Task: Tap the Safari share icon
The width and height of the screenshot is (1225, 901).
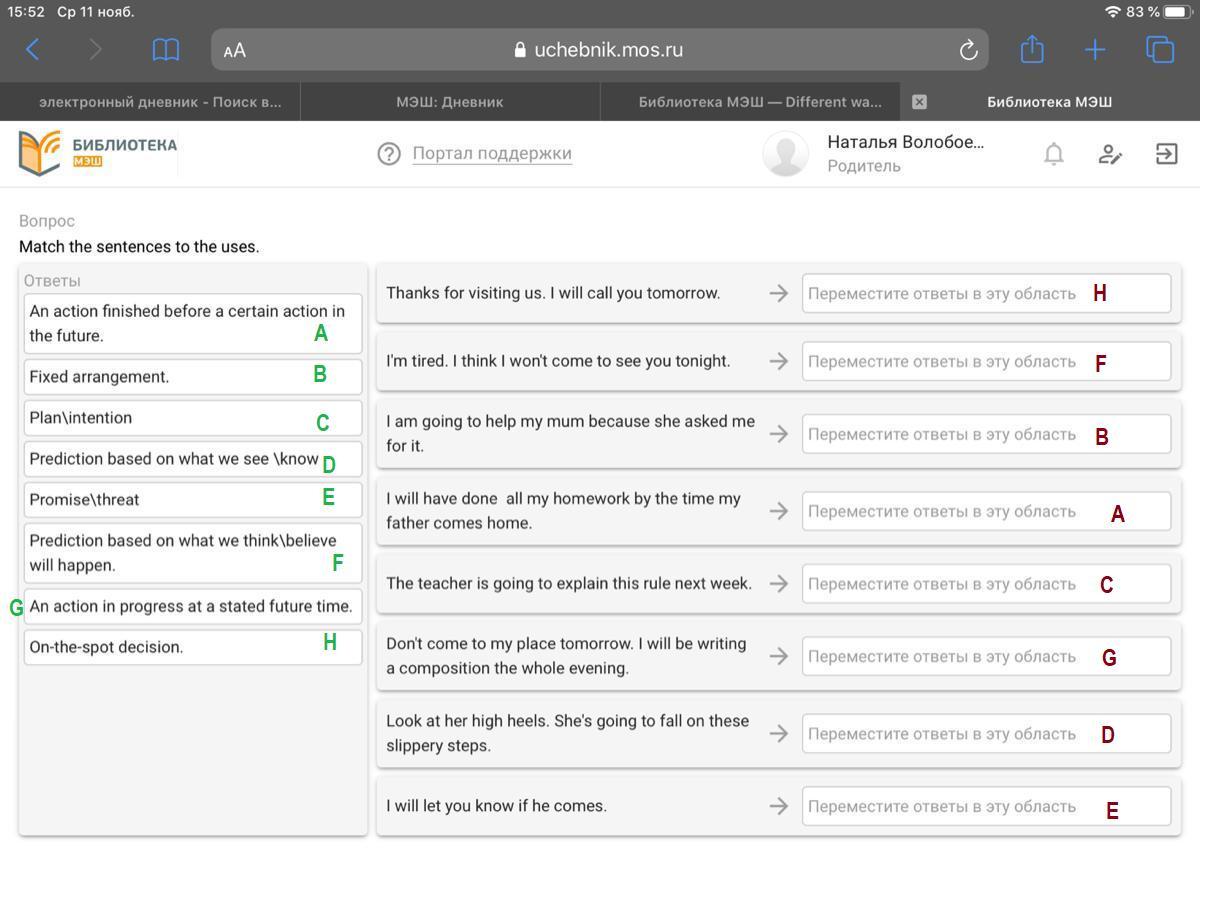Action: click(x=1031, y=50)
